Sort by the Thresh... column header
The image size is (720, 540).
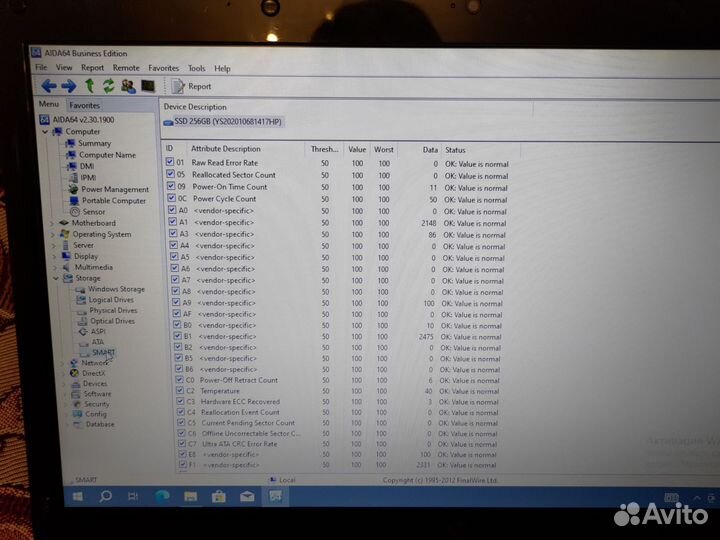click(x=324, y=149)
